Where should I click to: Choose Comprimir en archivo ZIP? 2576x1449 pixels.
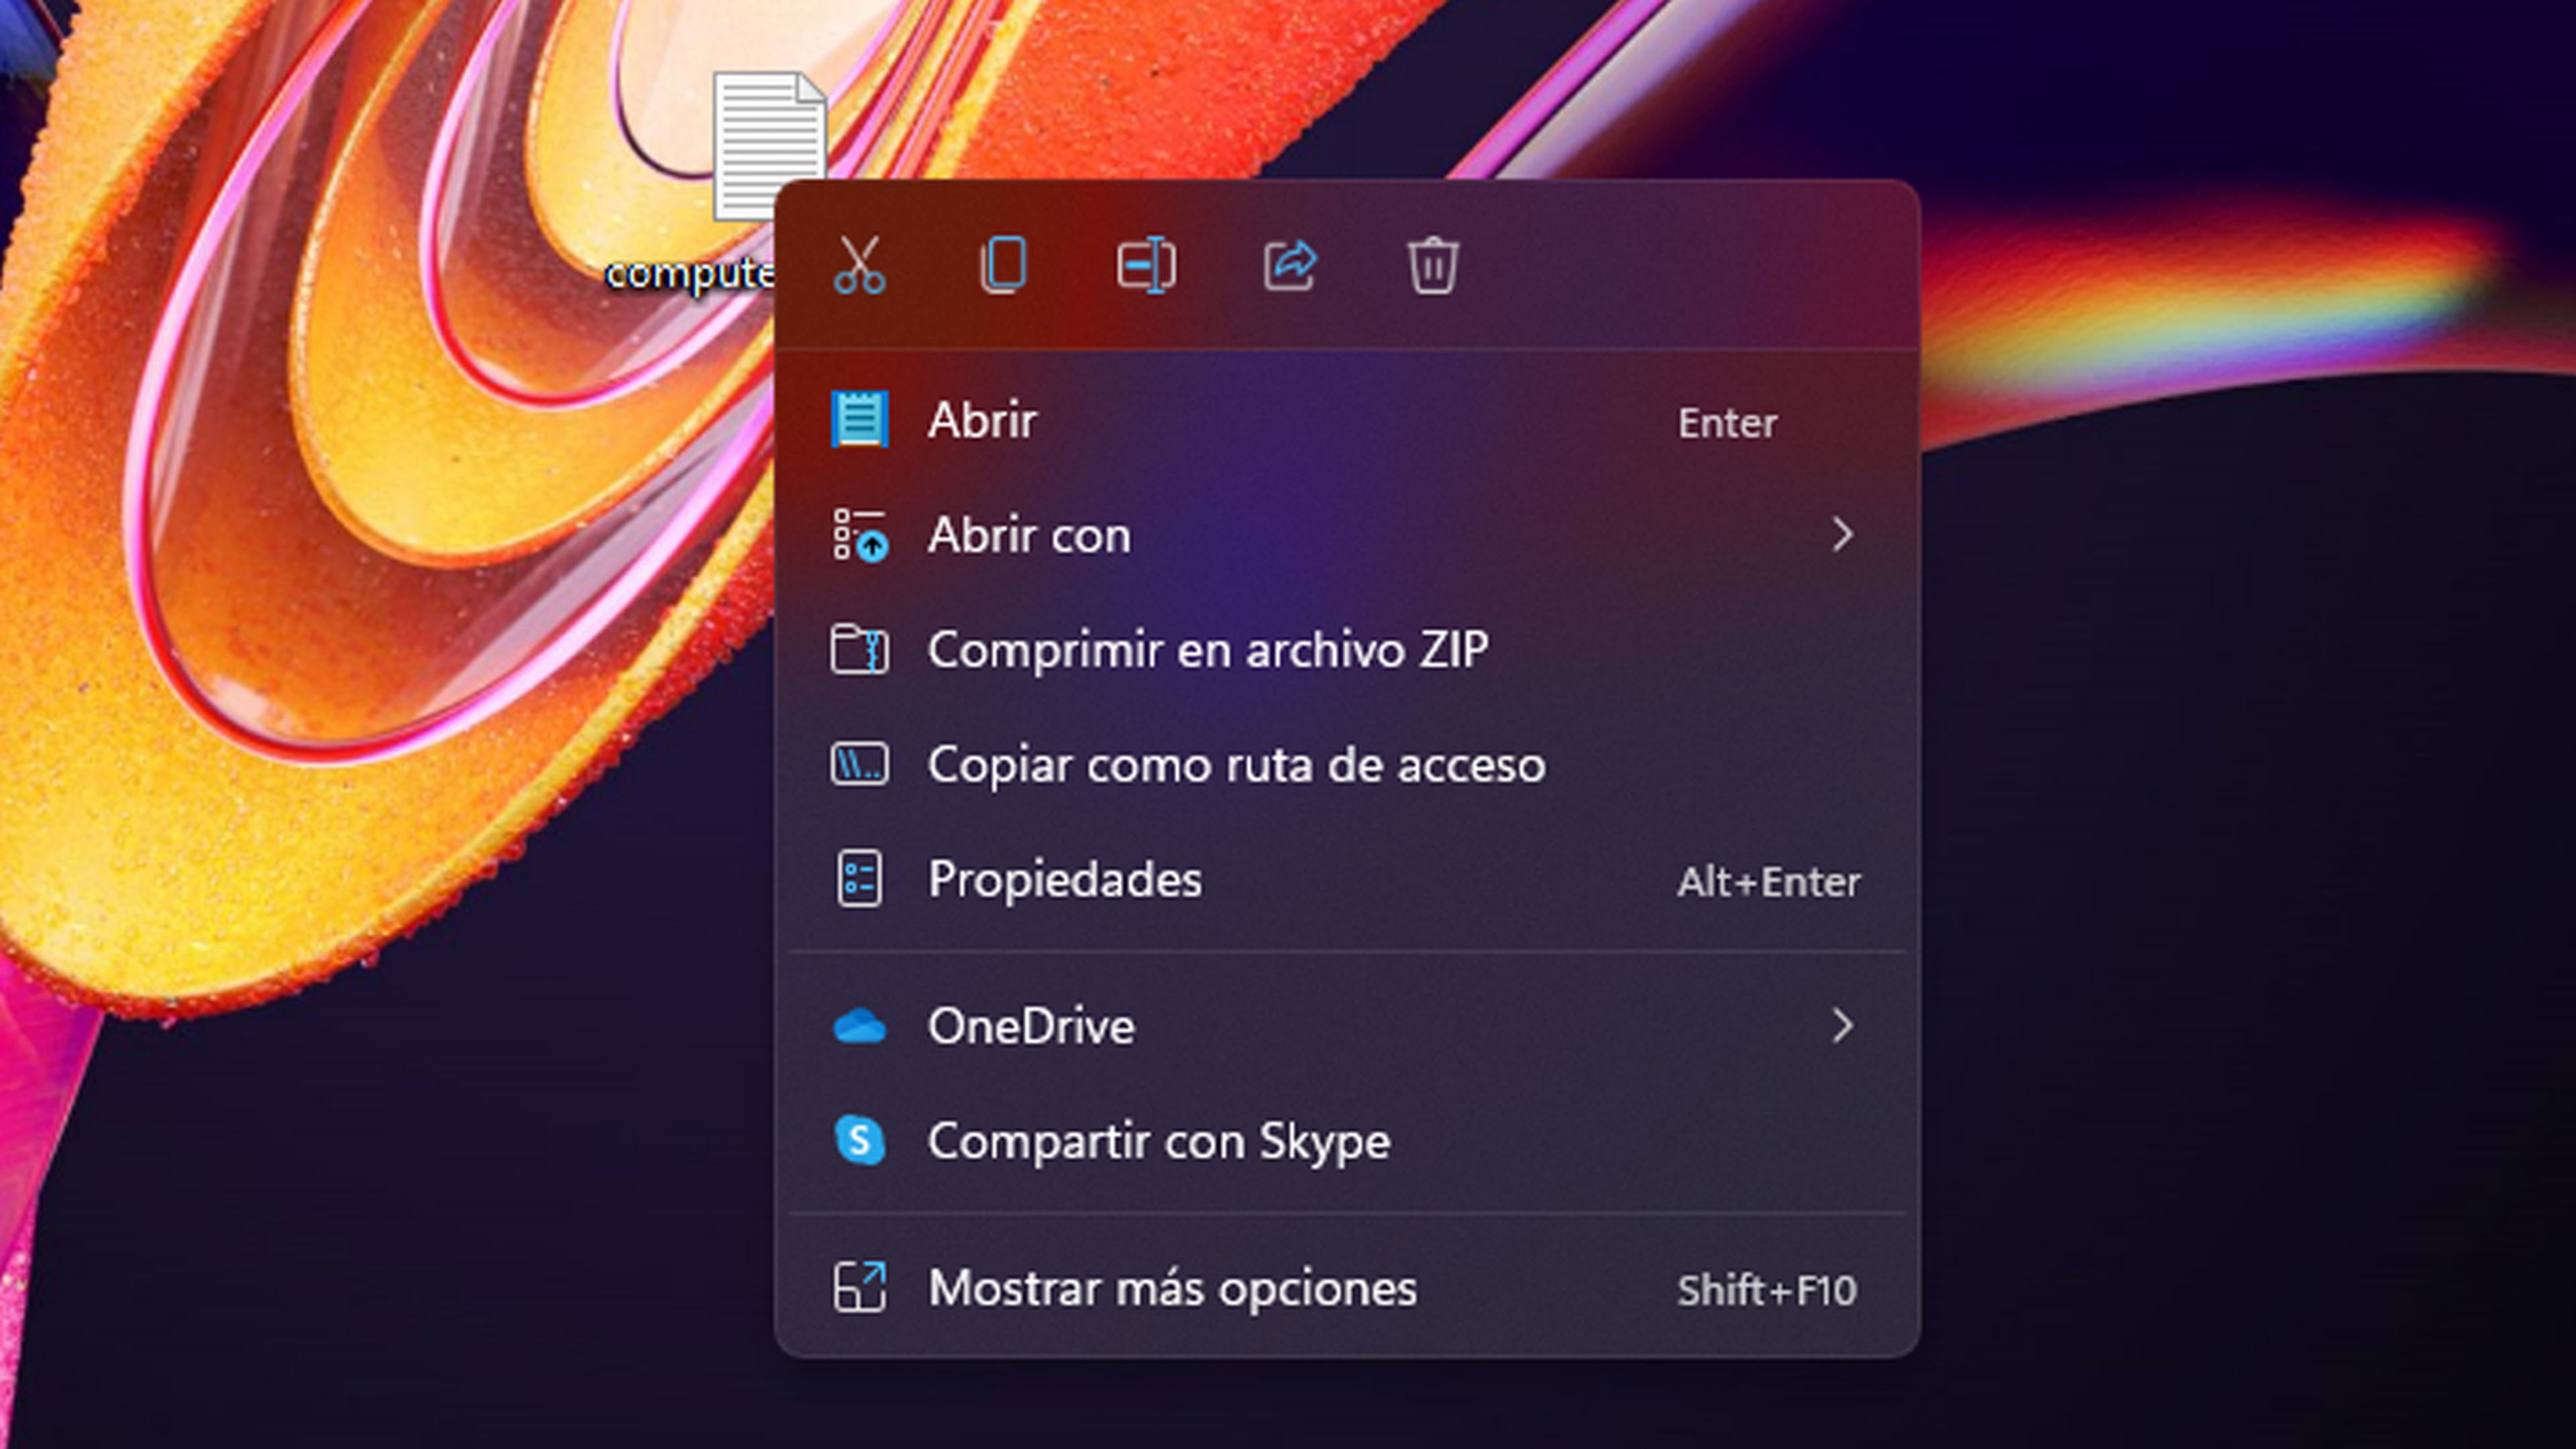click(x=1347, y=650)
